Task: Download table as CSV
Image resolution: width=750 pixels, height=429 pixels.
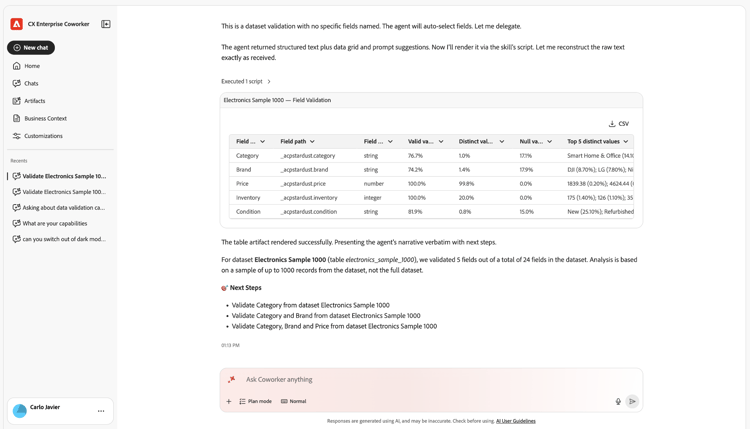Action: [619, 123]
